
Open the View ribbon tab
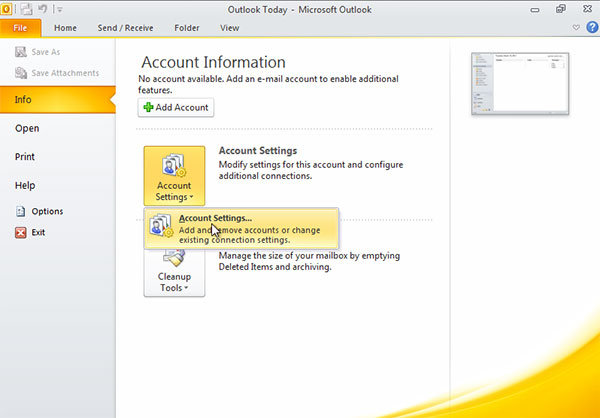230,28
